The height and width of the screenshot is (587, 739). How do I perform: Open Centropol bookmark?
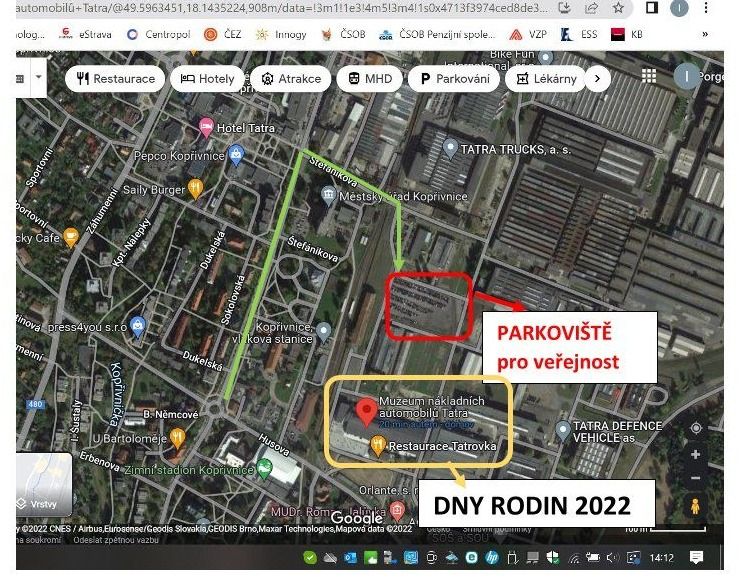(159, 34)
